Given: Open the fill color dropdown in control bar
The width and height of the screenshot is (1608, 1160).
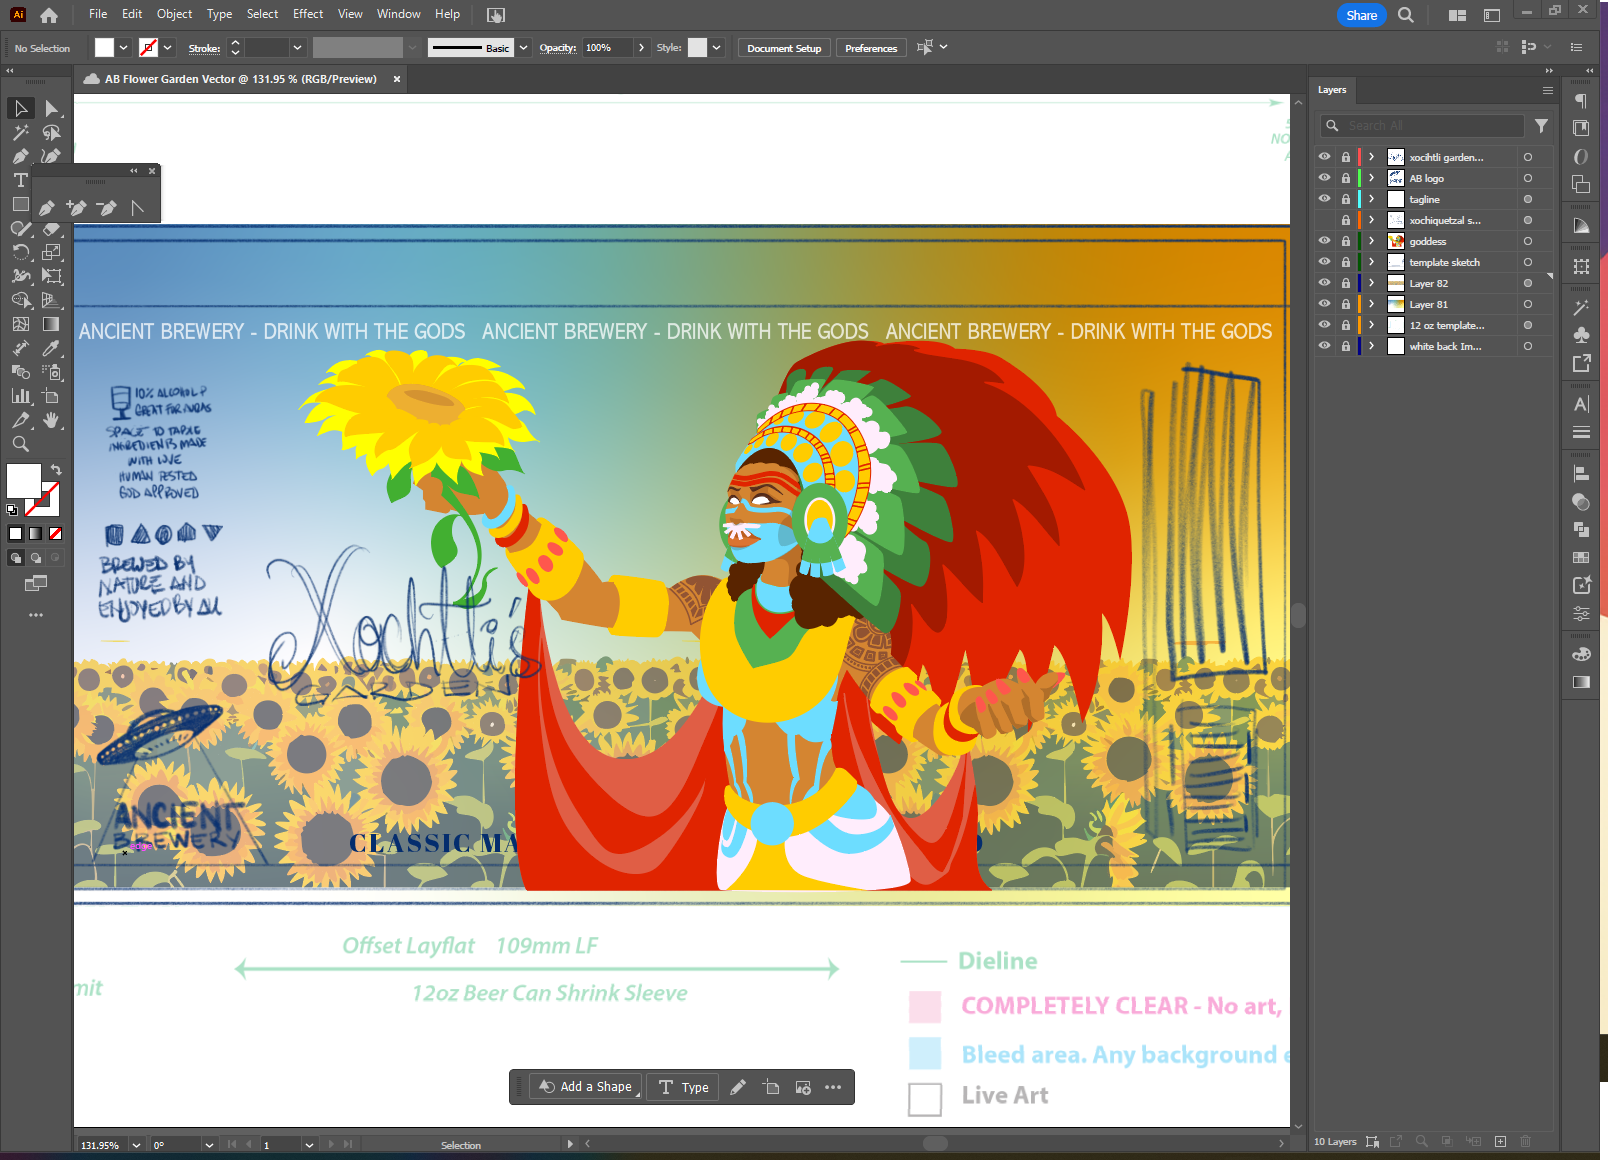Looking at the screenshot, I should [124, 47].
